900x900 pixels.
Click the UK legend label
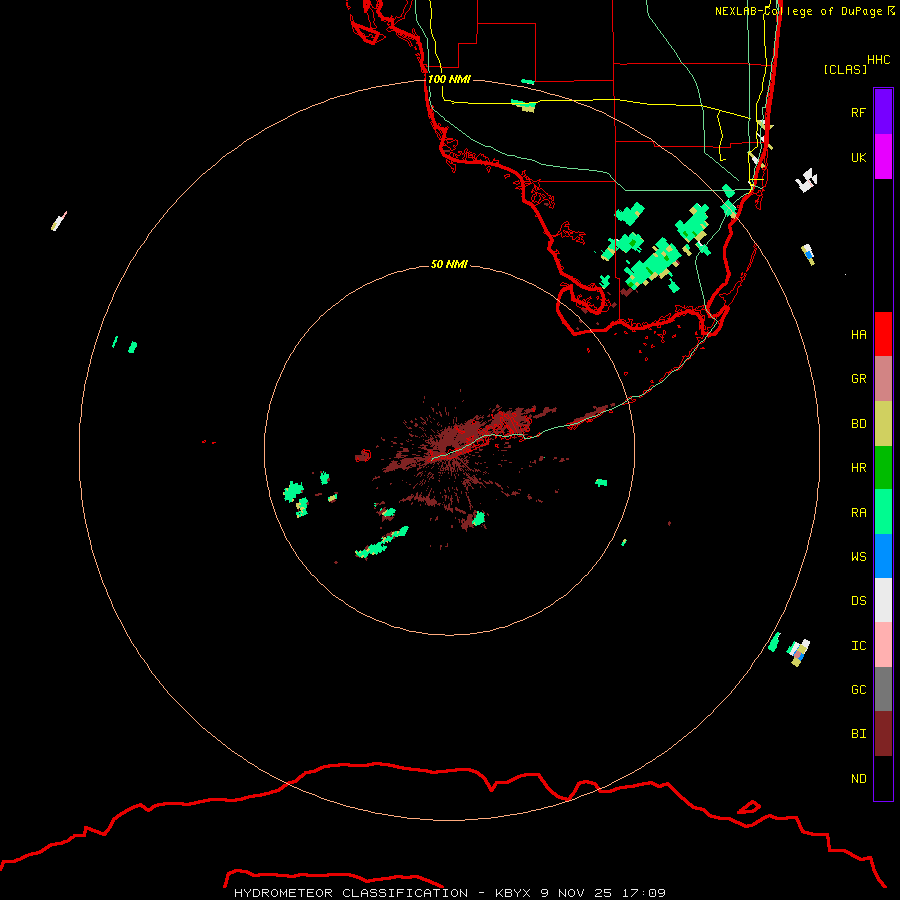[x=858, y=157]
